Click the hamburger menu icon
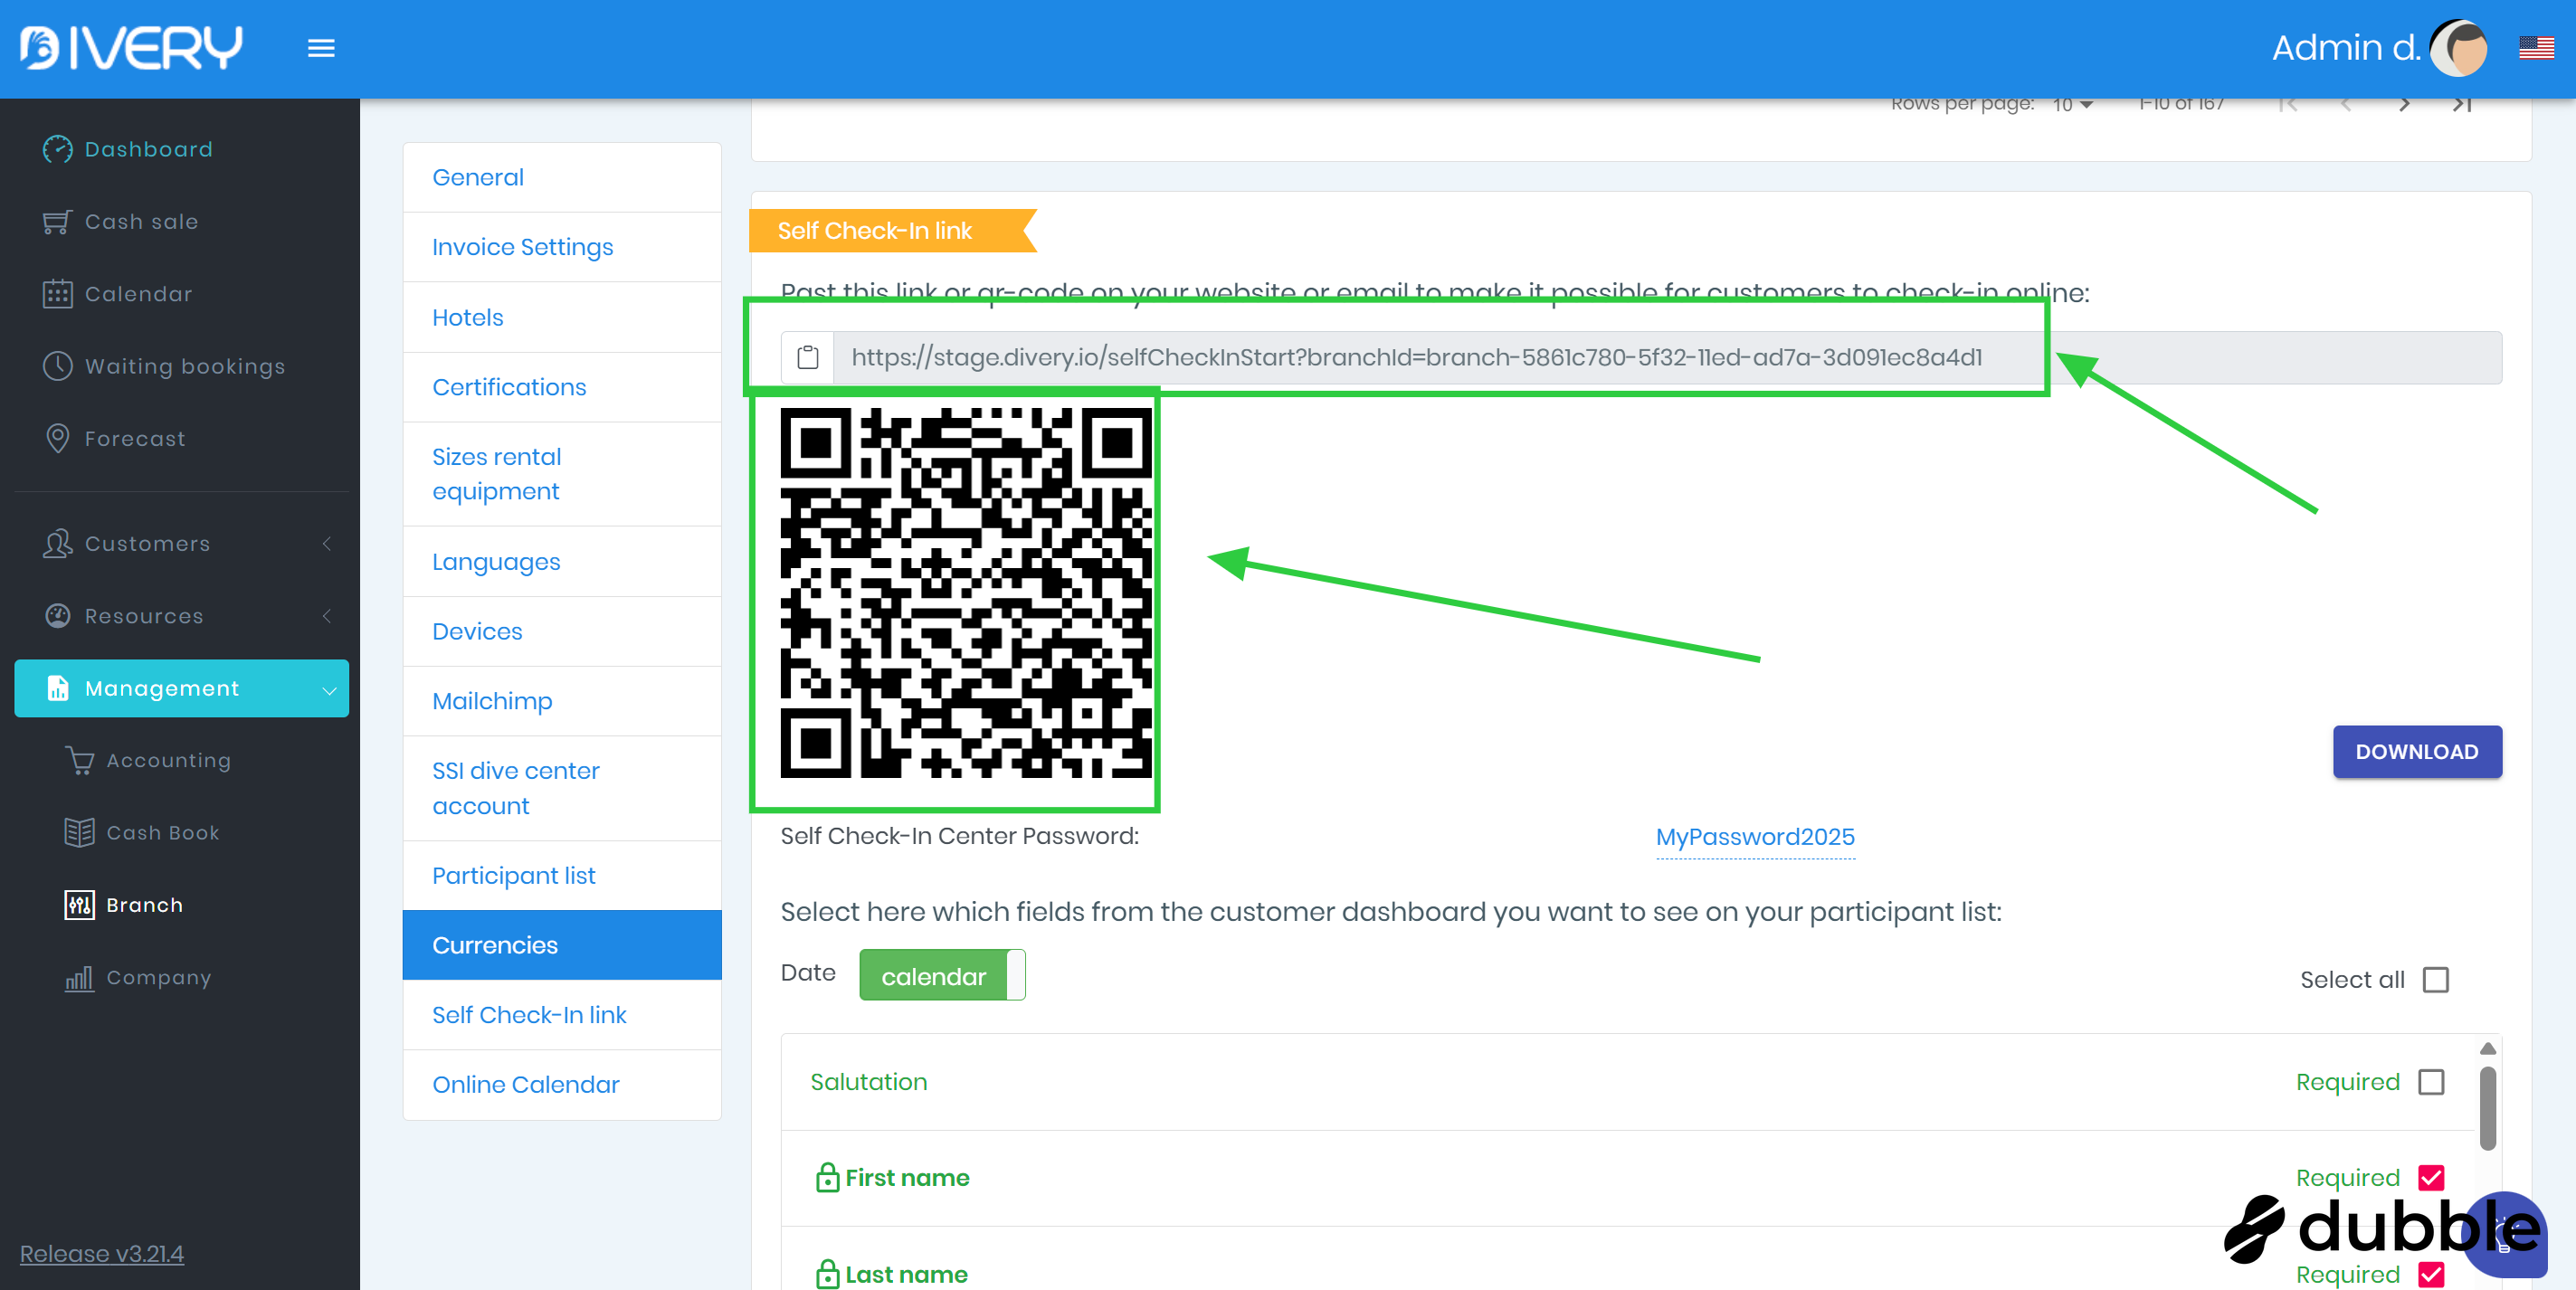 (320, 48)
